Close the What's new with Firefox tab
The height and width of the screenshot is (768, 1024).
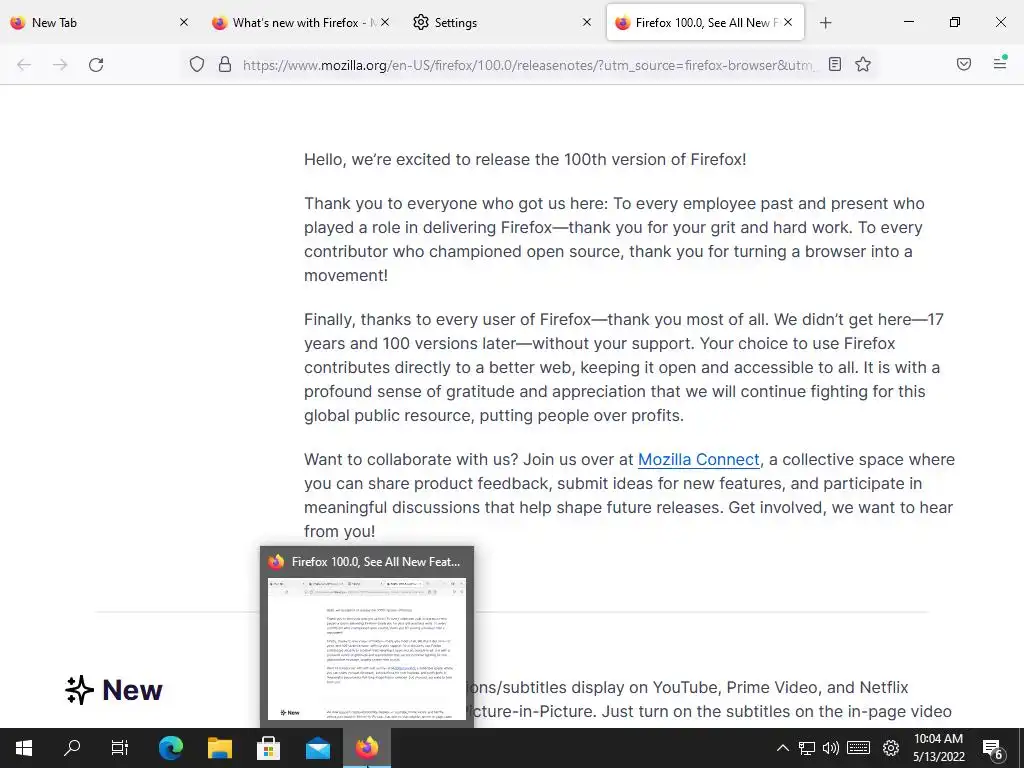[x=385, y=22]
